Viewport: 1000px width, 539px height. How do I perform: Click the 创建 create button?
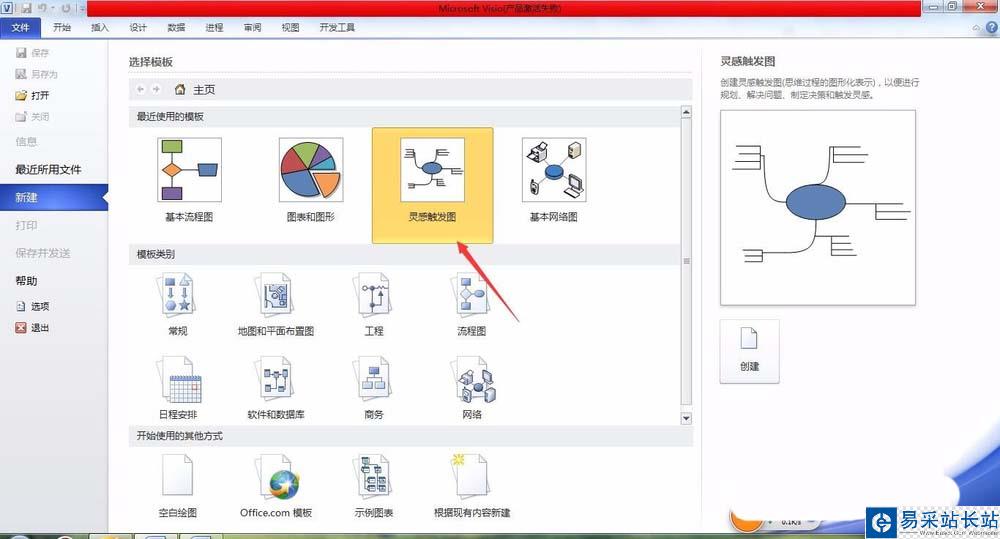749,351
